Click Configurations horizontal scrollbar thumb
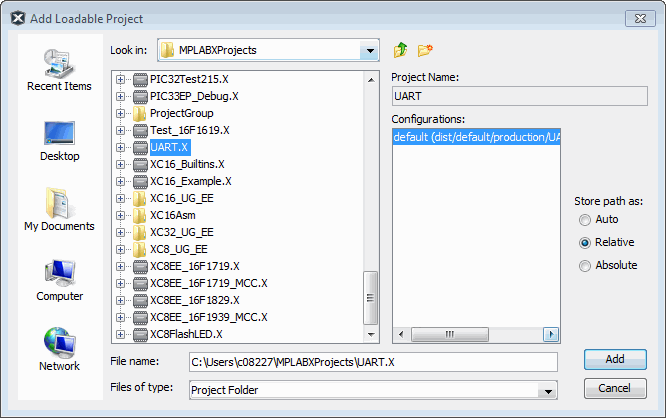 coord(450,334)
